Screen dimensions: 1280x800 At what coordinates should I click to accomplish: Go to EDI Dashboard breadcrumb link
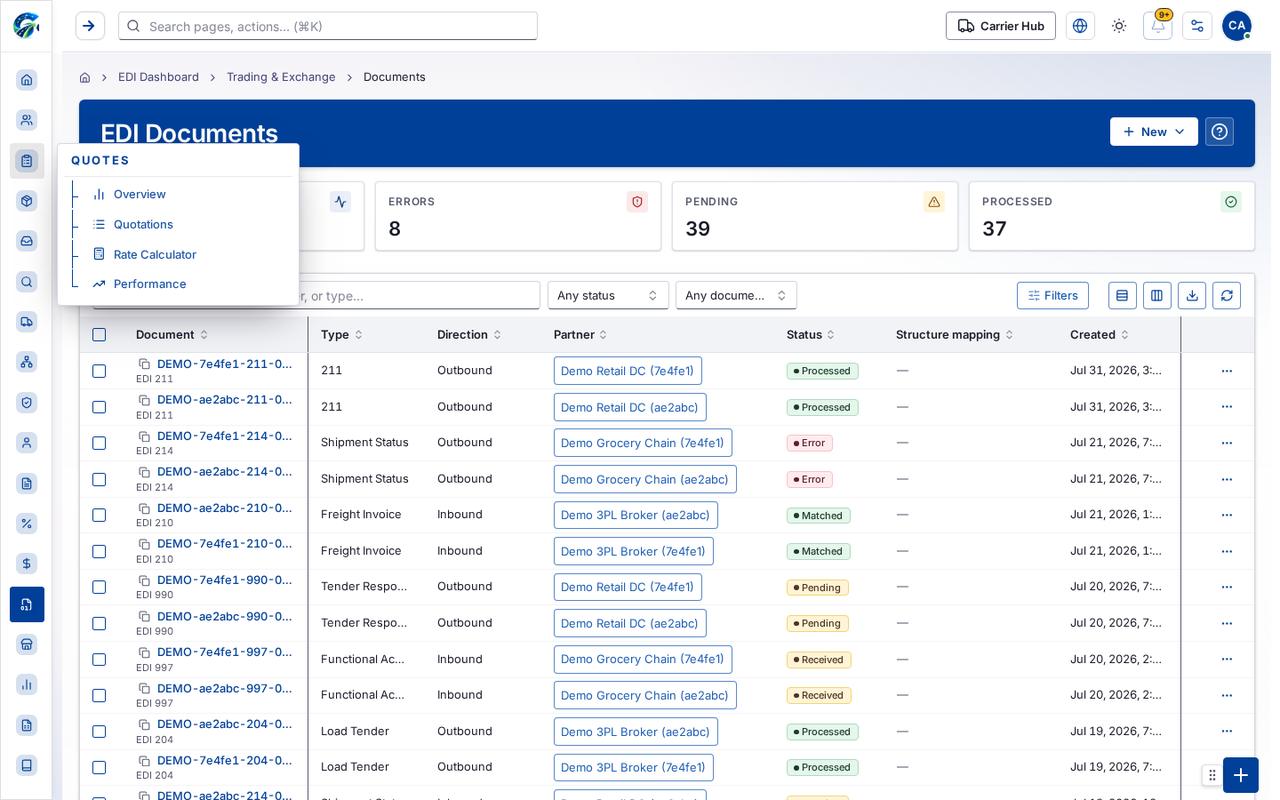point(158,77)
